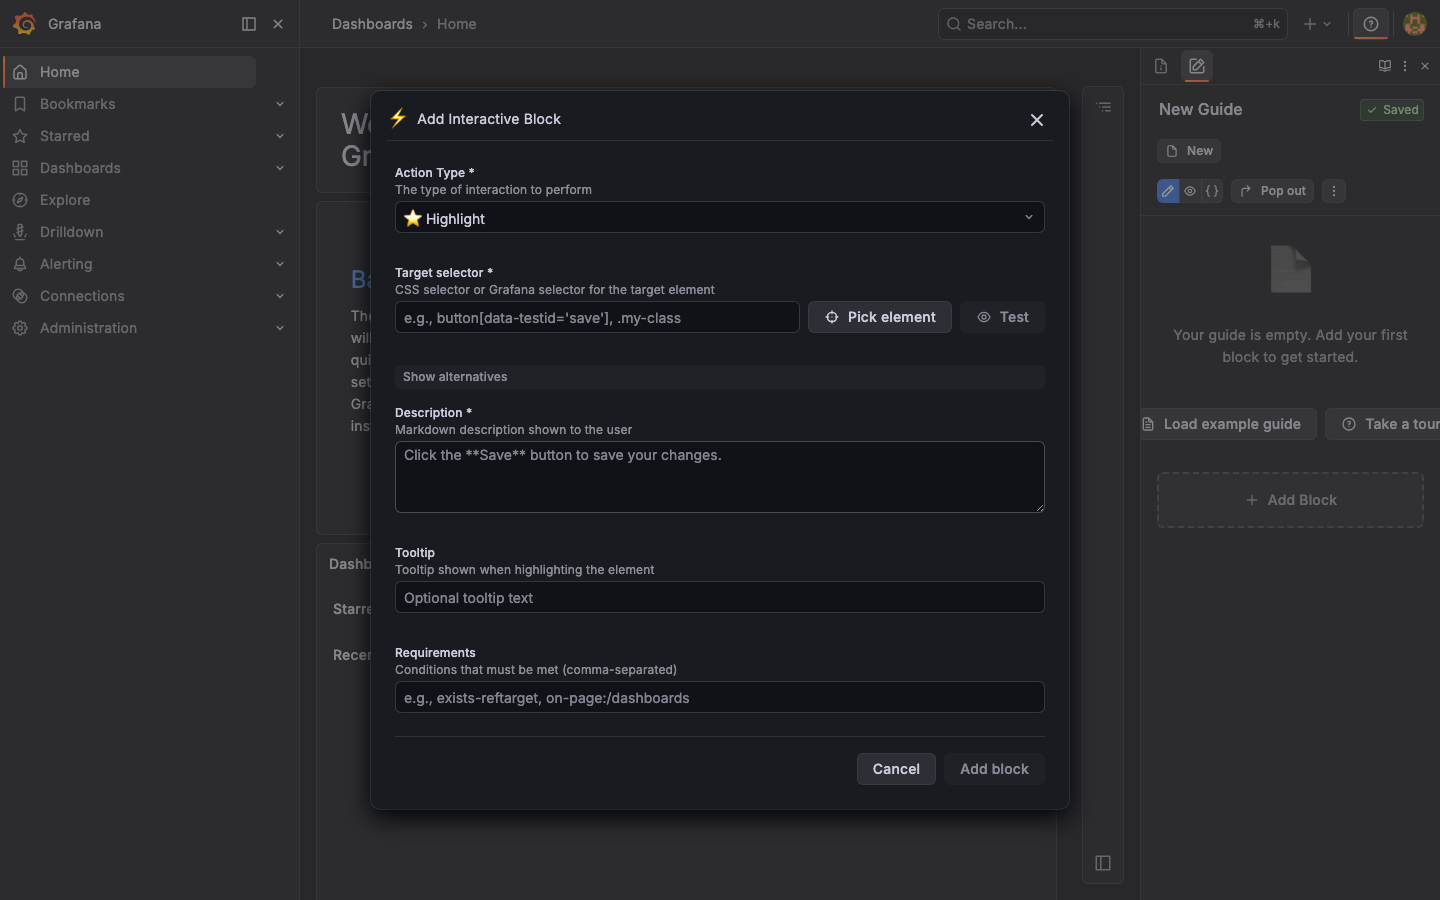Image resolution: width=1440 pixels, height=900 pixels.
Task: Click the Load example guide button
Action: pos(1228,424)
